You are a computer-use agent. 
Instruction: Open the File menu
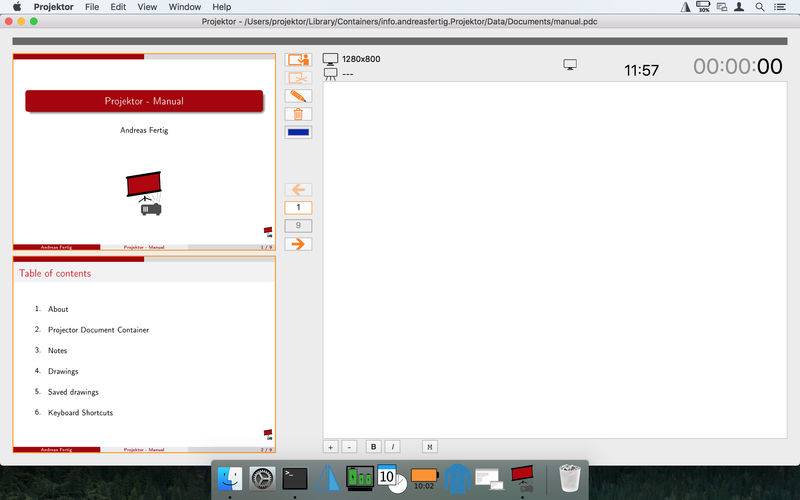tap(92, 7)
